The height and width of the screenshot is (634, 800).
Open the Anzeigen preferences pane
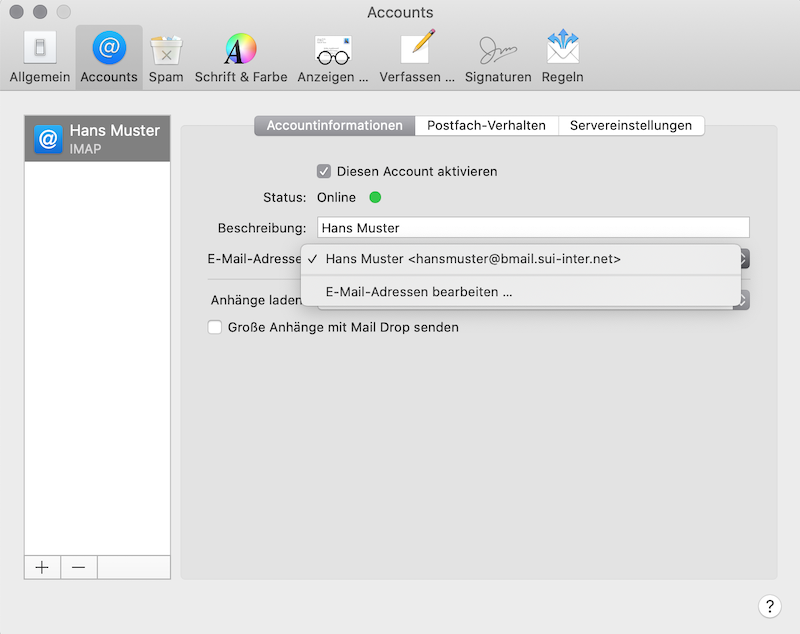pos(333,58)
